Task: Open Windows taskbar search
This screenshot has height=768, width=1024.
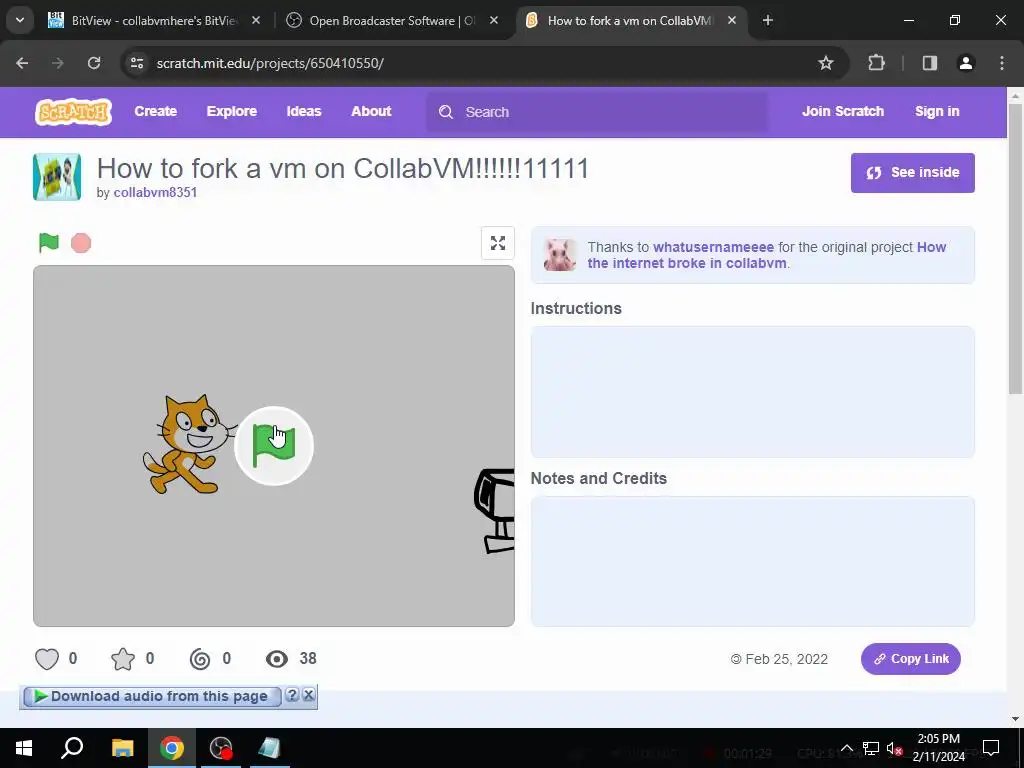Action: pos(72,748)
